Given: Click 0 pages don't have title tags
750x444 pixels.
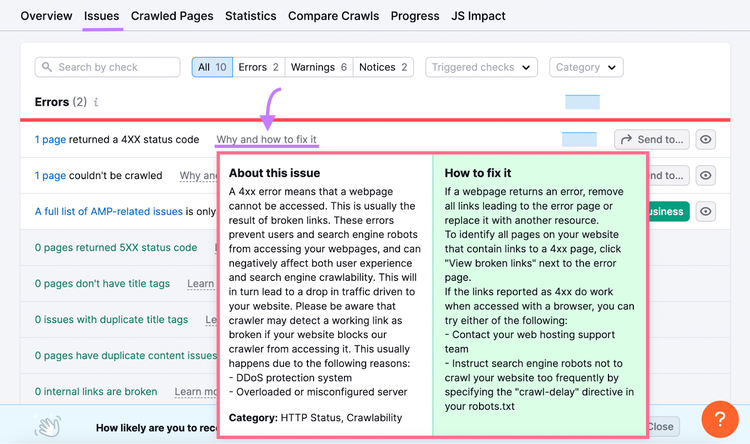Looking at the screenshot, I should tap(102, 284).
